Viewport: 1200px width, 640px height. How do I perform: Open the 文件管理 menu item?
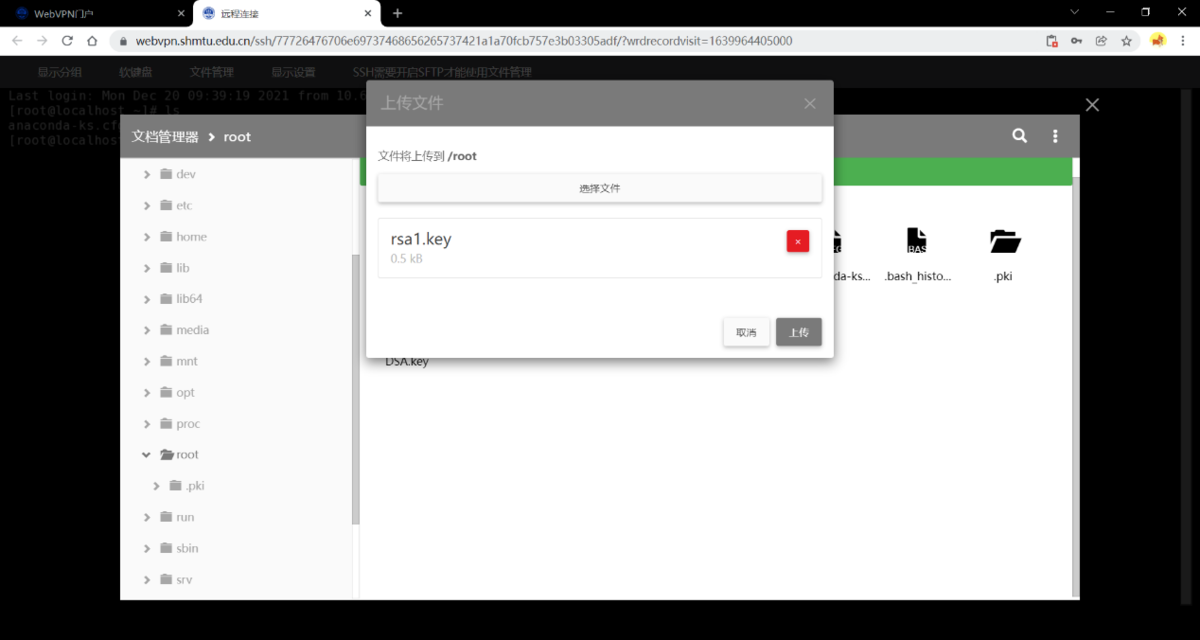point(211,72)
